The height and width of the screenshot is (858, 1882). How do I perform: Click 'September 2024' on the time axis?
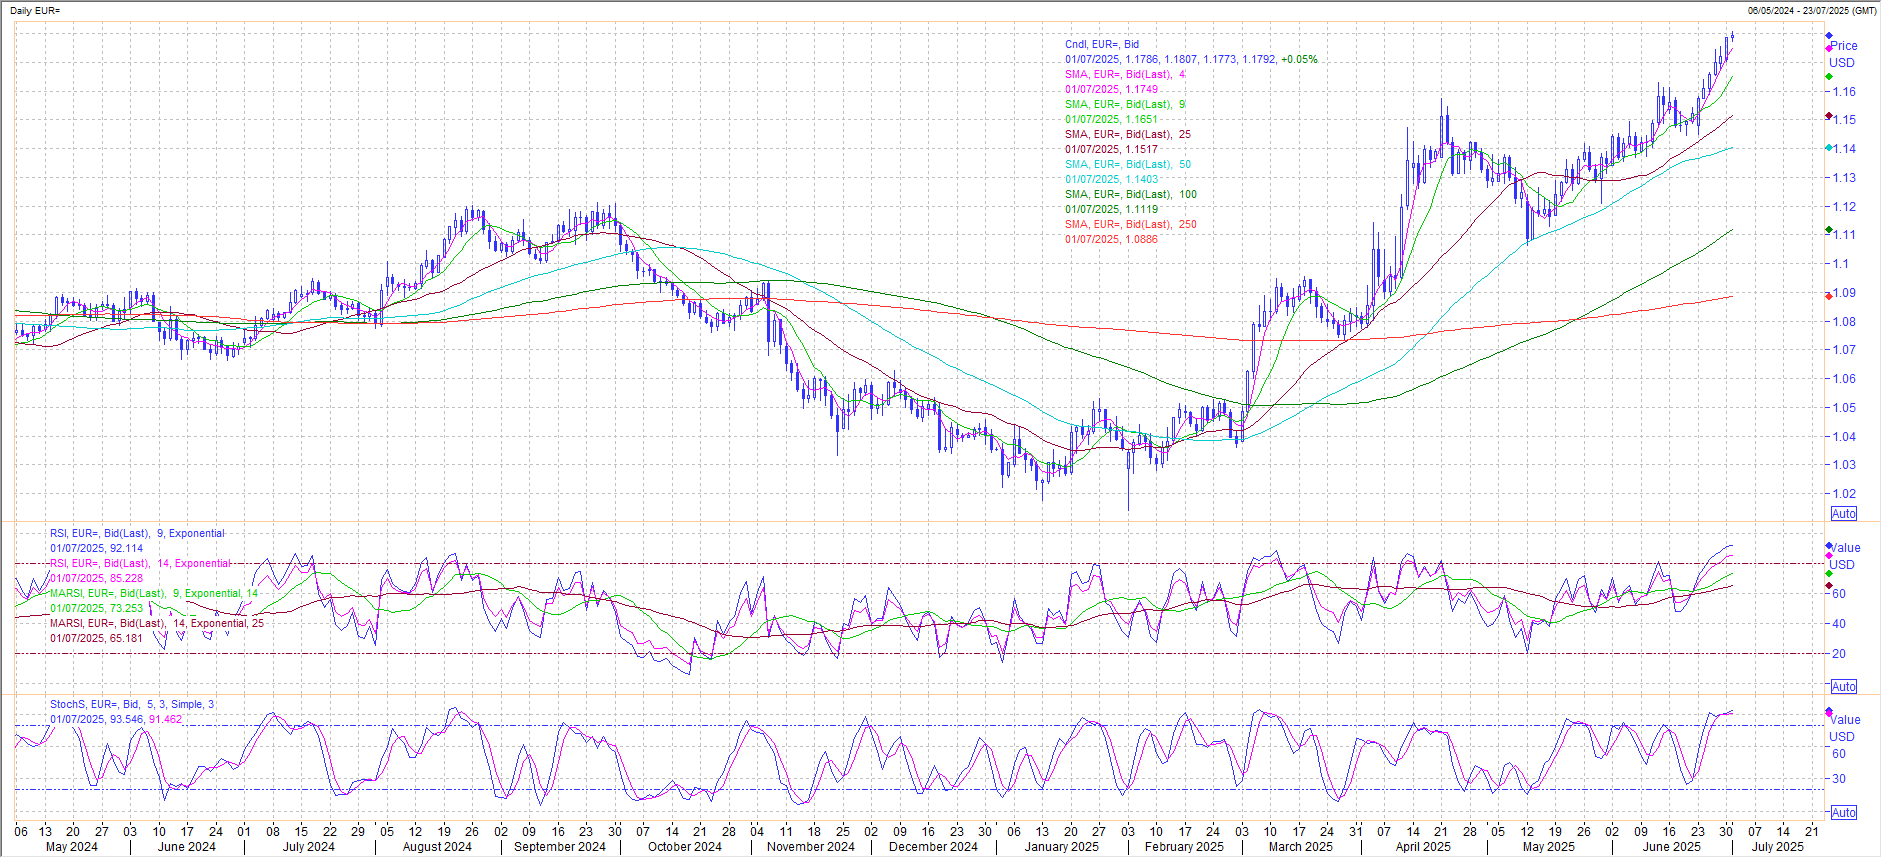pyautogui.click(x=560, y=847)
